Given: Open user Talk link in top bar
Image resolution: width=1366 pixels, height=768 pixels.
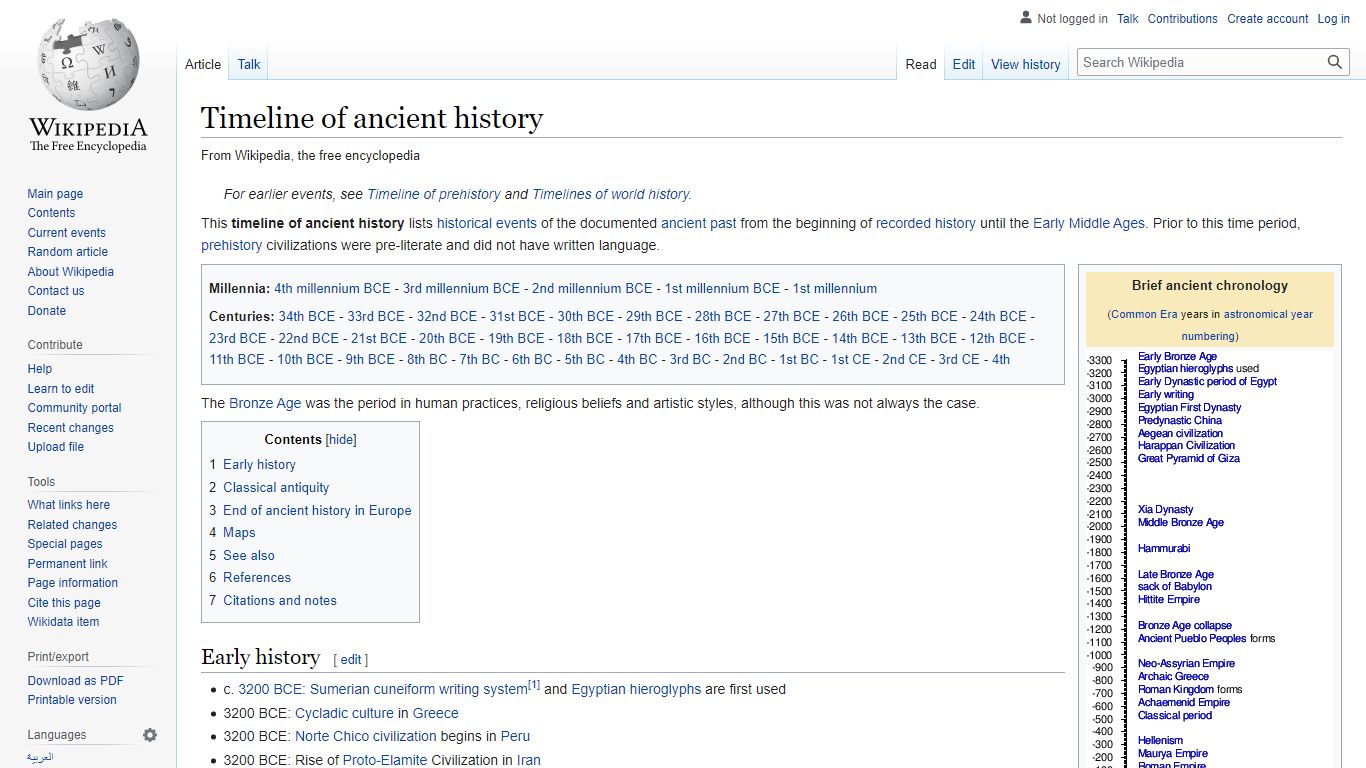Looking at the screenshot, I should (1128, 19).
